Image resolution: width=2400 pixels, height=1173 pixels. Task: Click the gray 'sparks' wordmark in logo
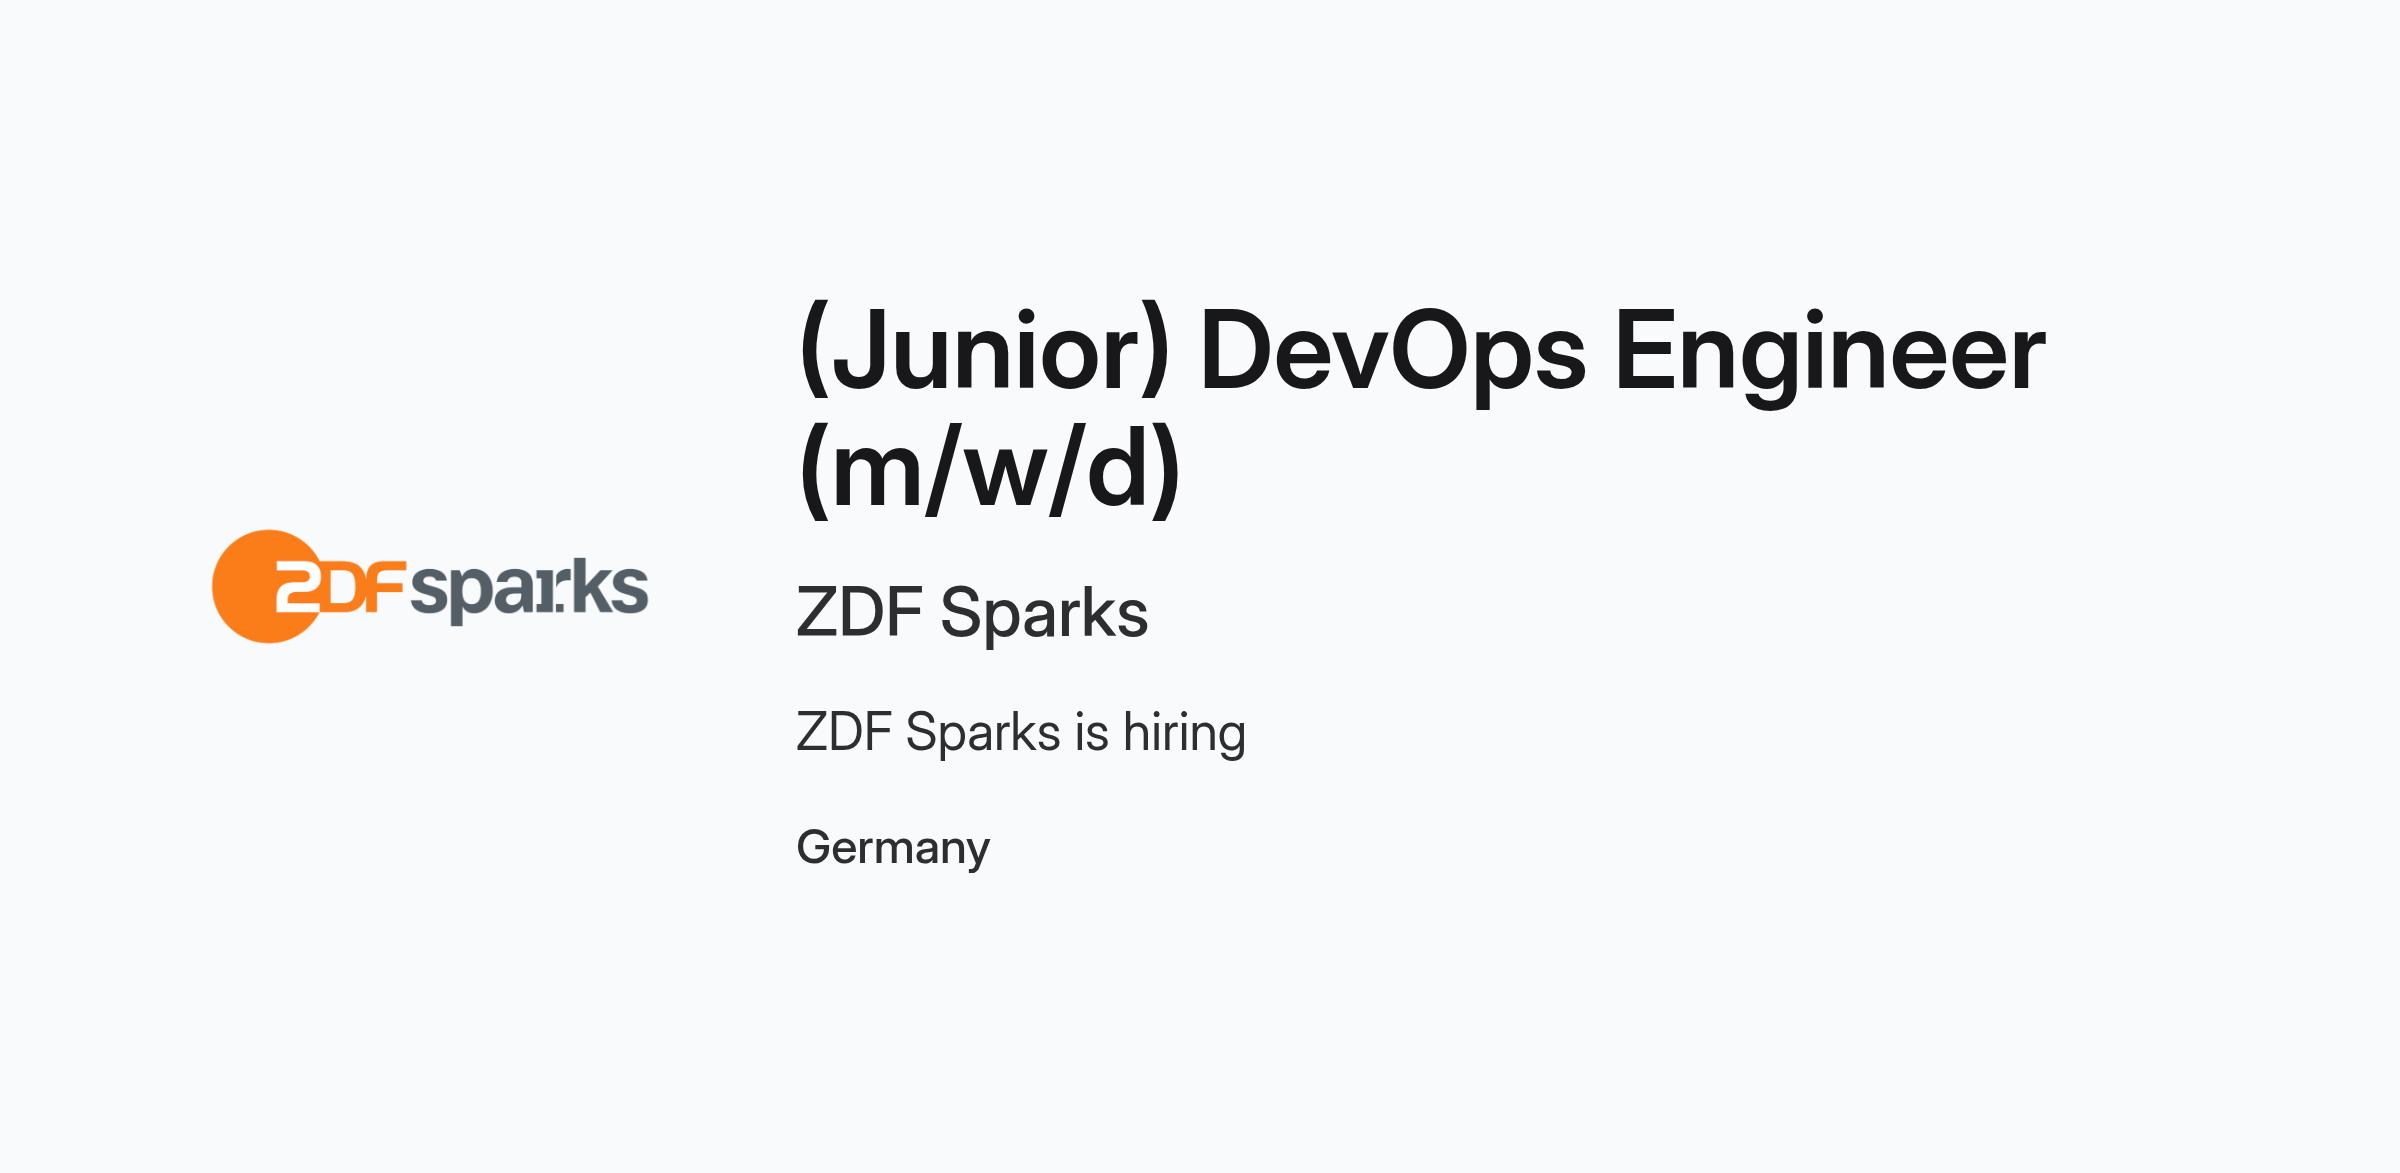tap(530, 591)
